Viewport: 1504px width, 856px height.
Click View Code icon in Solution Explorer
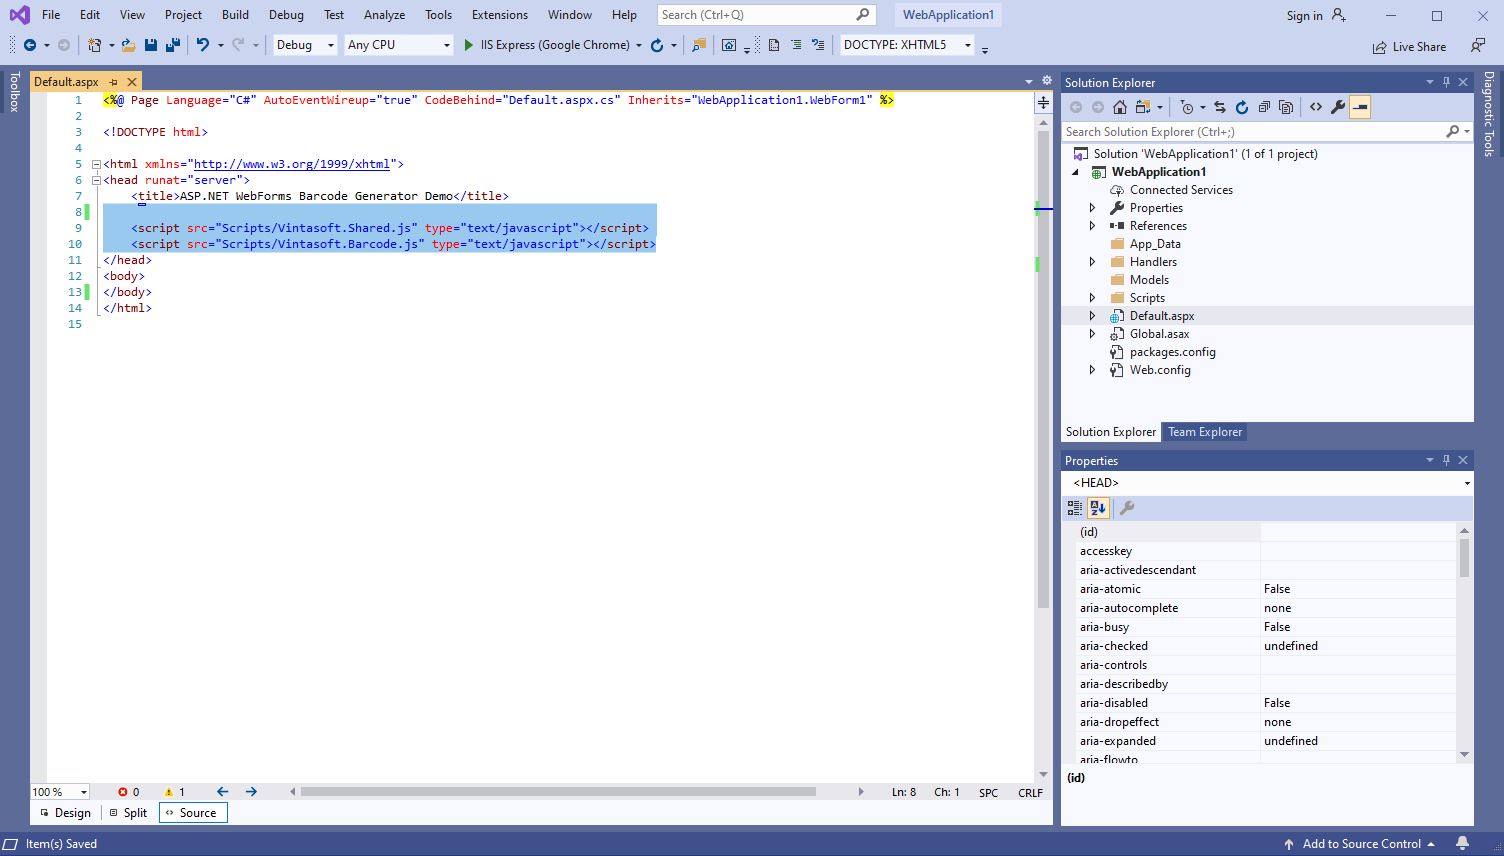1316,107
